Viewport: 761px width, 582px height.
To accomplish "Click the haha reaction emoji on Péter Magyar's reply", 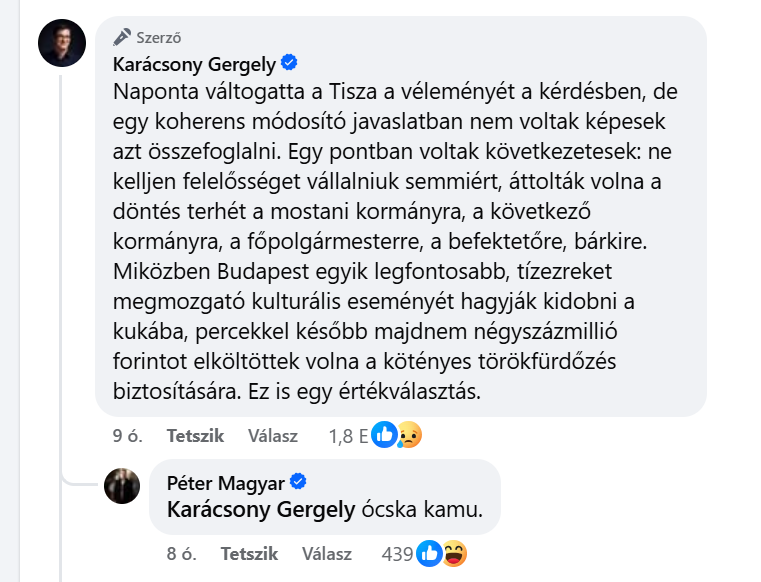I will point(453,553).
